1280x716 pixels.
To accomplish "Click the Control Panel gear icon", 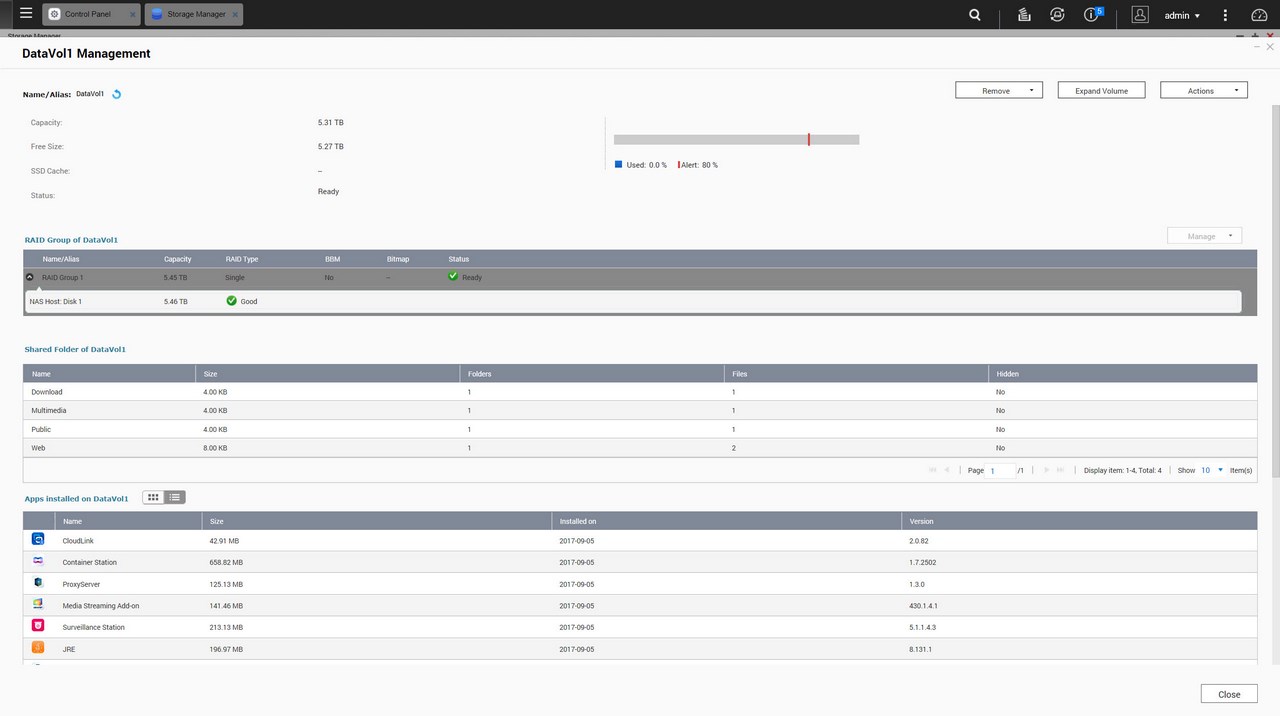I will (56, 15).
